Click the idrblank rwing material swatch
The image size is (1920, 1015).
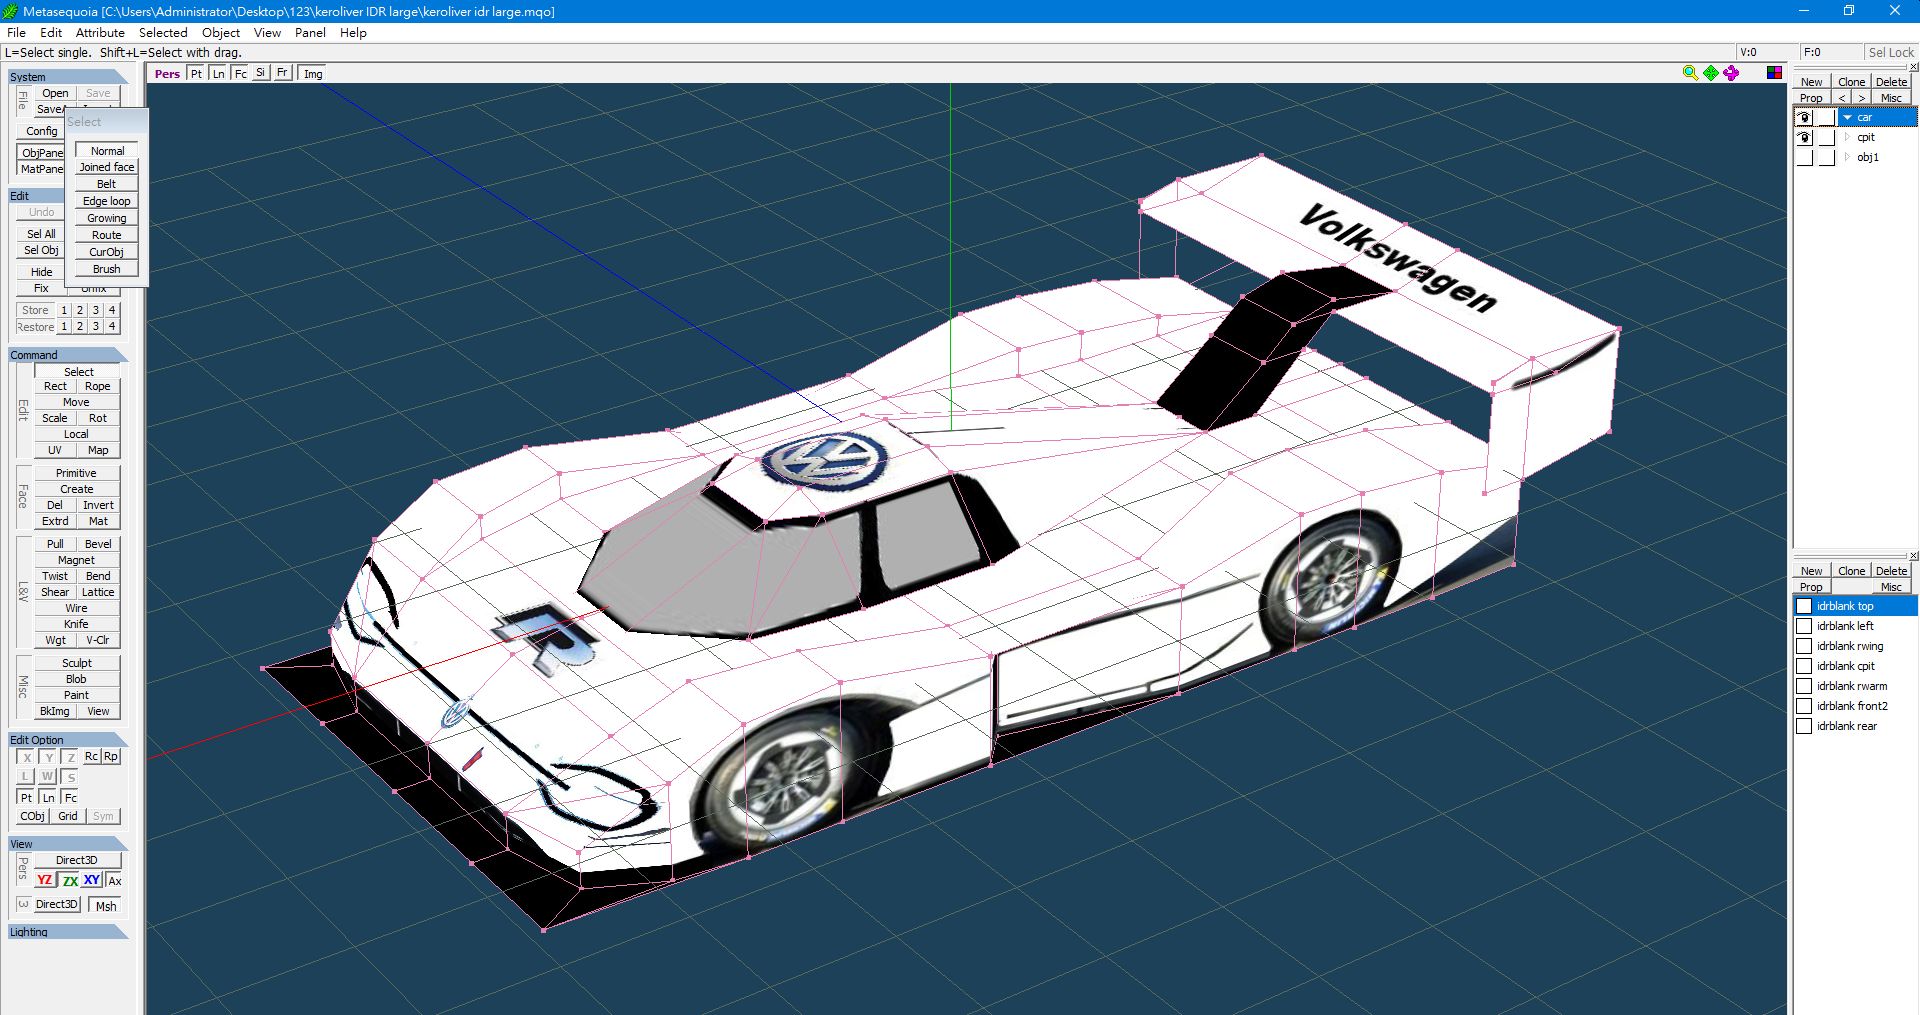click(1804, 646)
